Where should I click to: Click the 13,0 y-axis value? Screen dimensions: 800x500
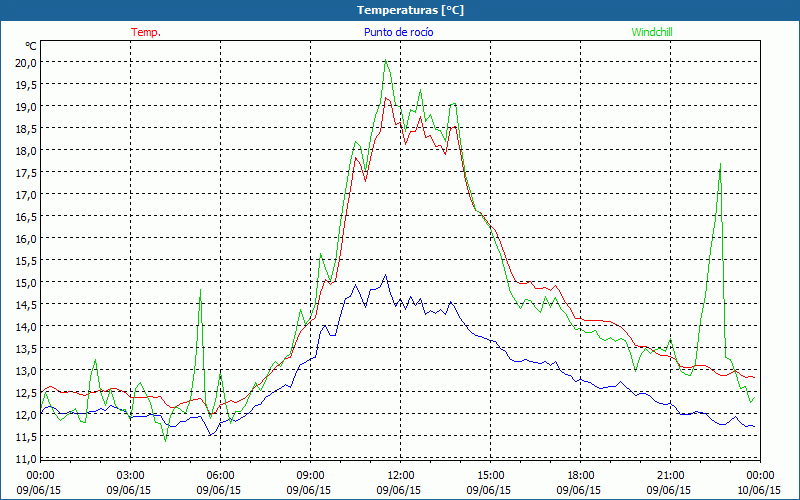click(x=26, y=370)
